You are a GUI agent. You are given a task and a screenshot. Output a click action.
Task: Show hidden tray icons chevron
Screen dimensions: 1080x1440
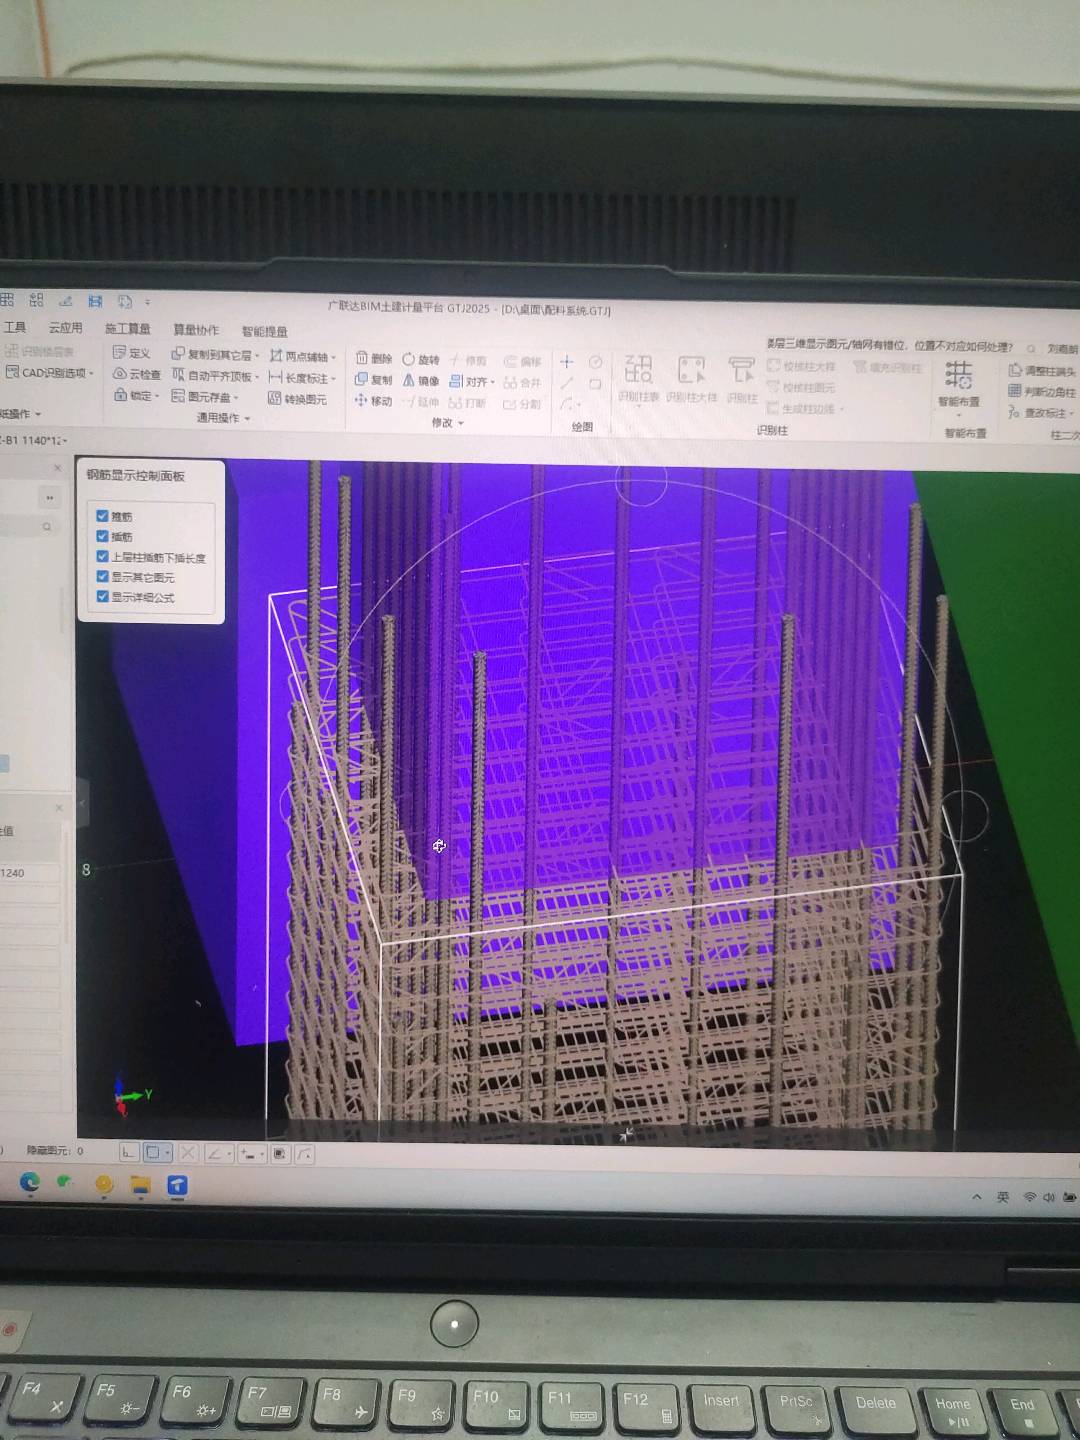tap(977, 1197)
